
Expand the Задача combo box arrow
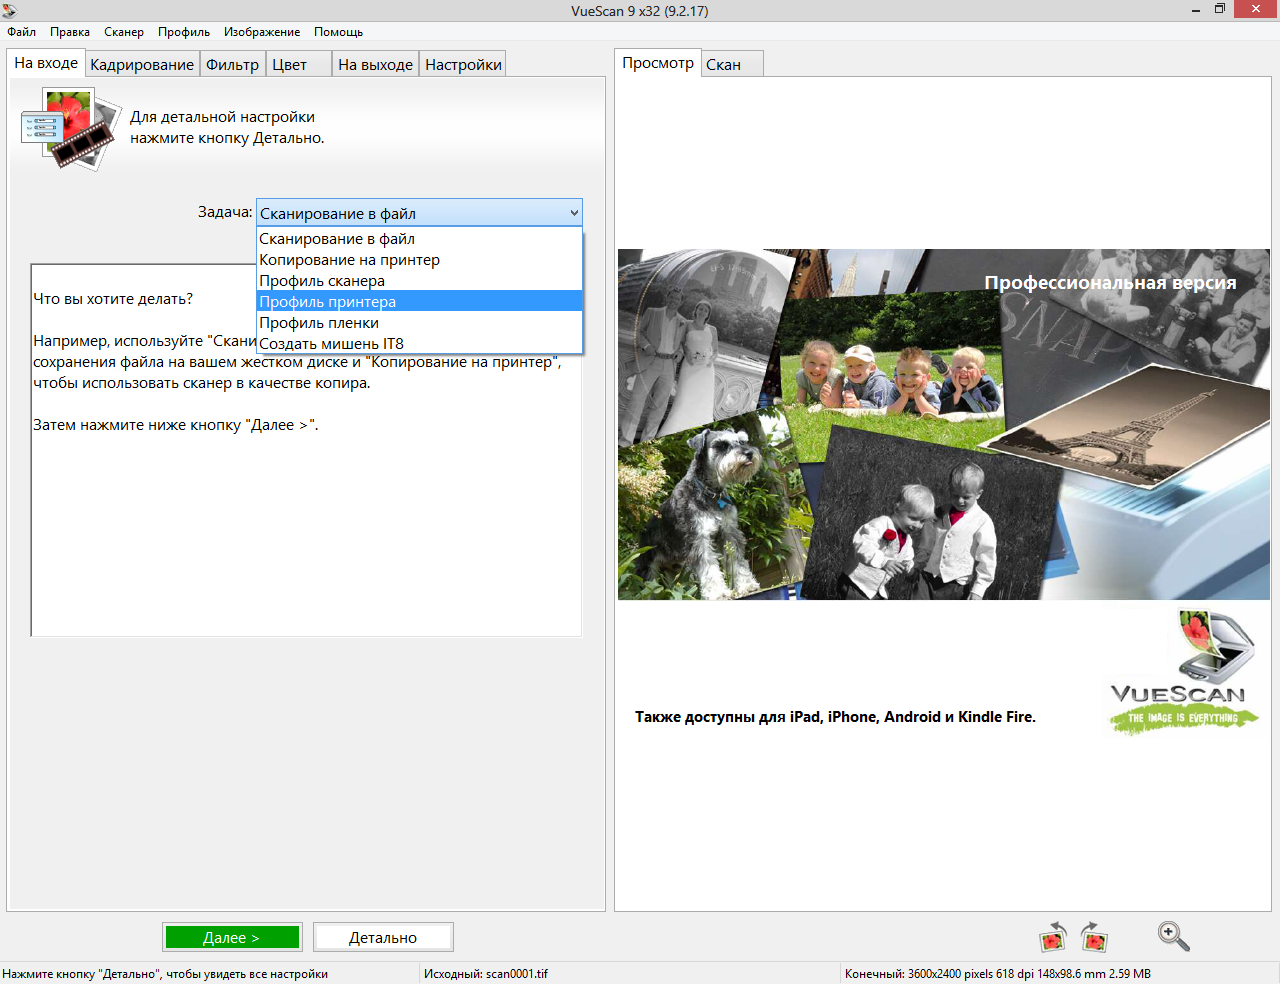574,213
